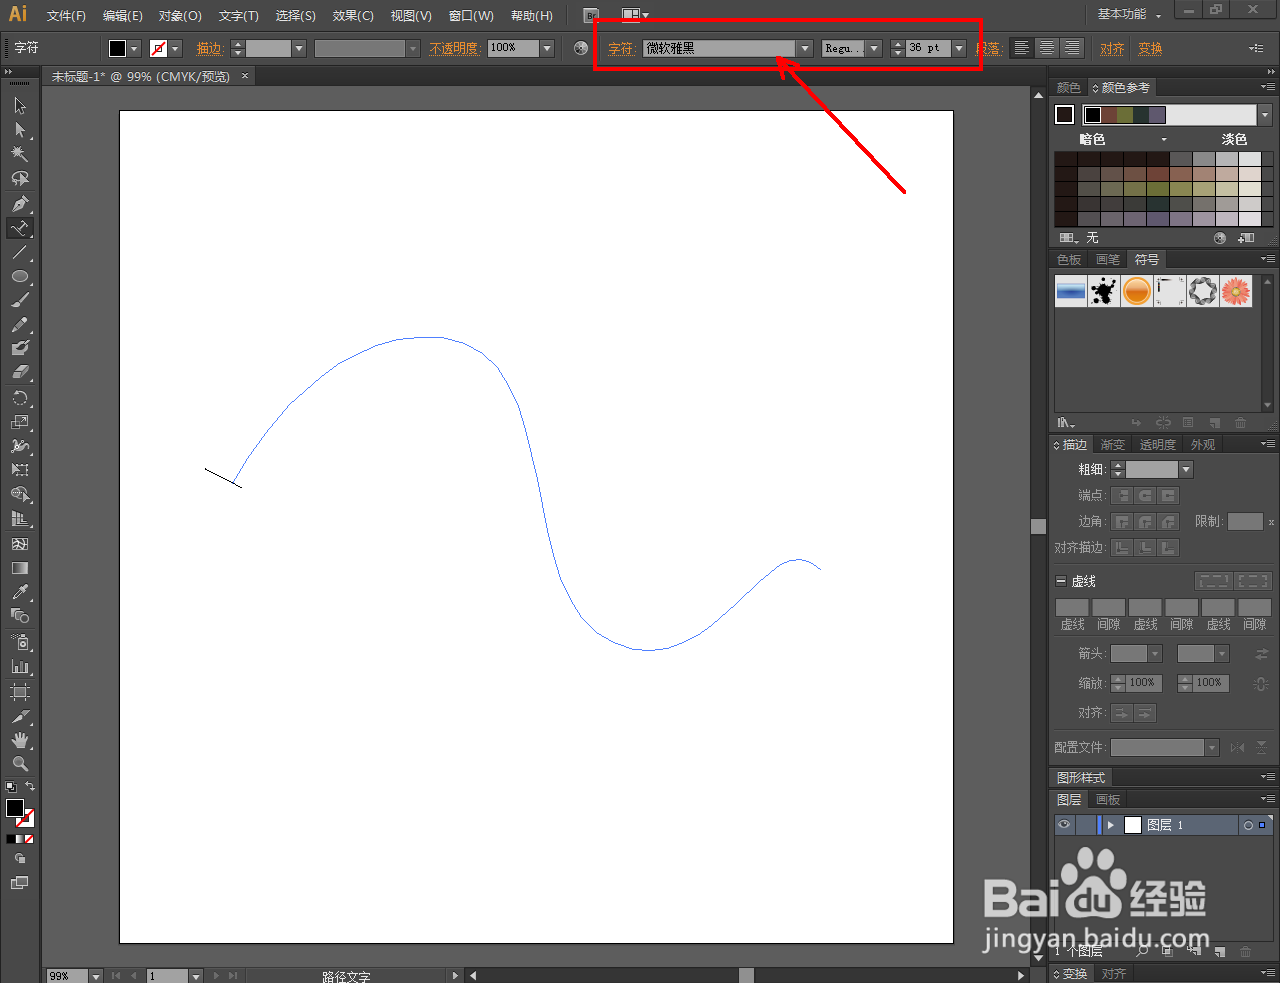The width and height of the screenshot is (1280, 983).
Task: Align paragraph text to right
Action: pos(1071,48)
